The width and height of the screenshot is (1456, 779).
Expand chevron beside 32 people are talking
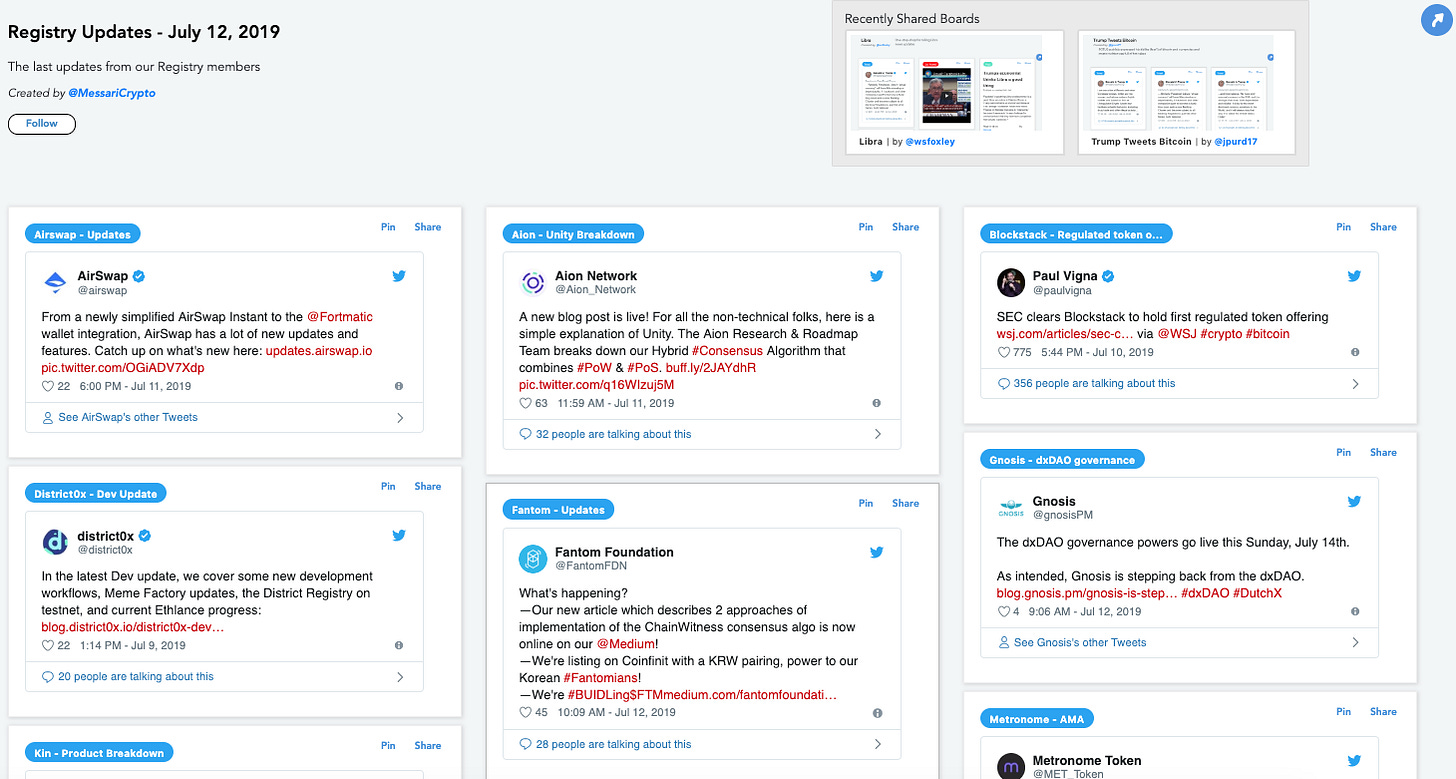878,434
